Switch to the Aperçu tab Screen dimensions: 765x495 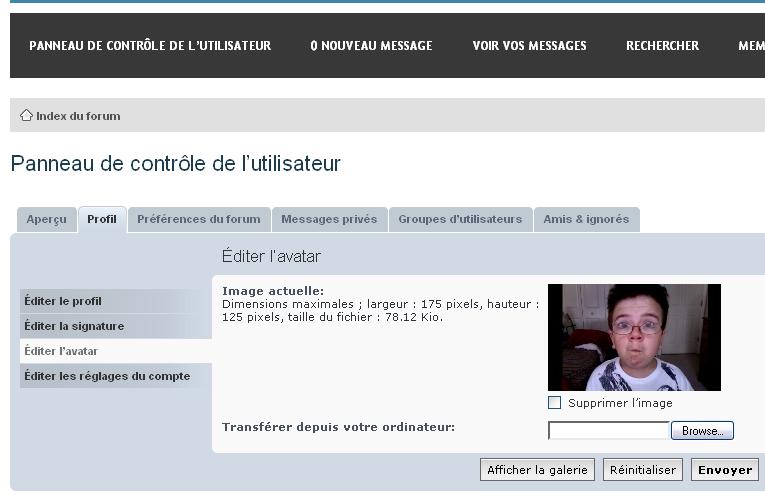[46, 219]
